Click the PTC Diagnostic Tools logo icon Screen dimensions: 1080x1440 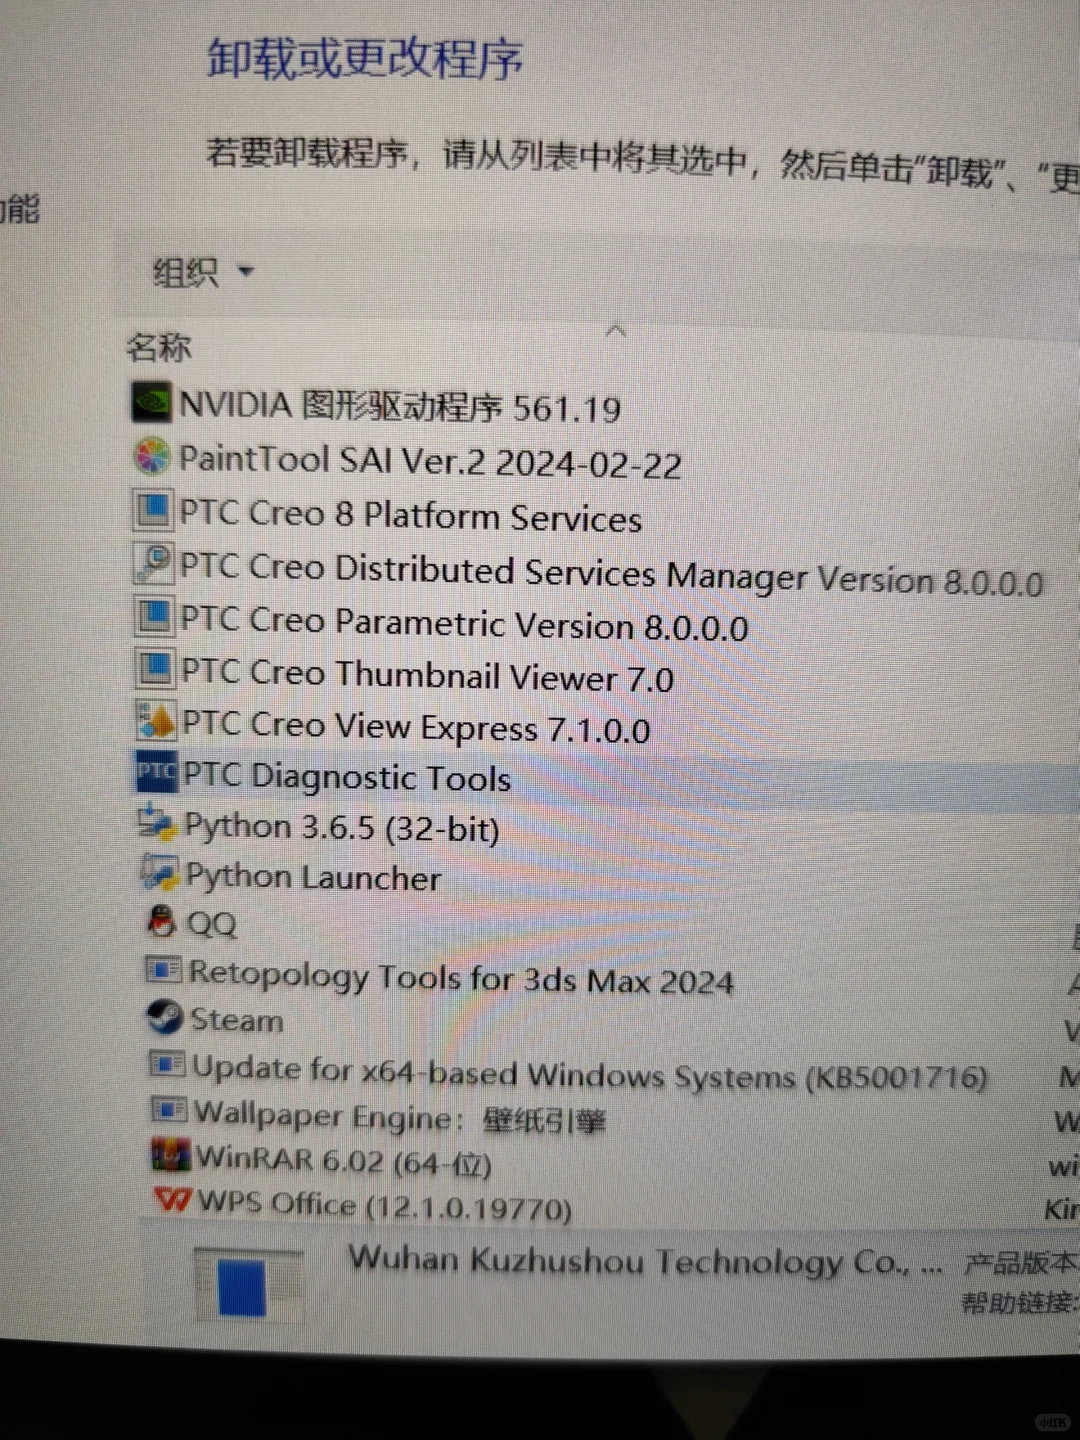pyautogui.click(x=157, y=772)
